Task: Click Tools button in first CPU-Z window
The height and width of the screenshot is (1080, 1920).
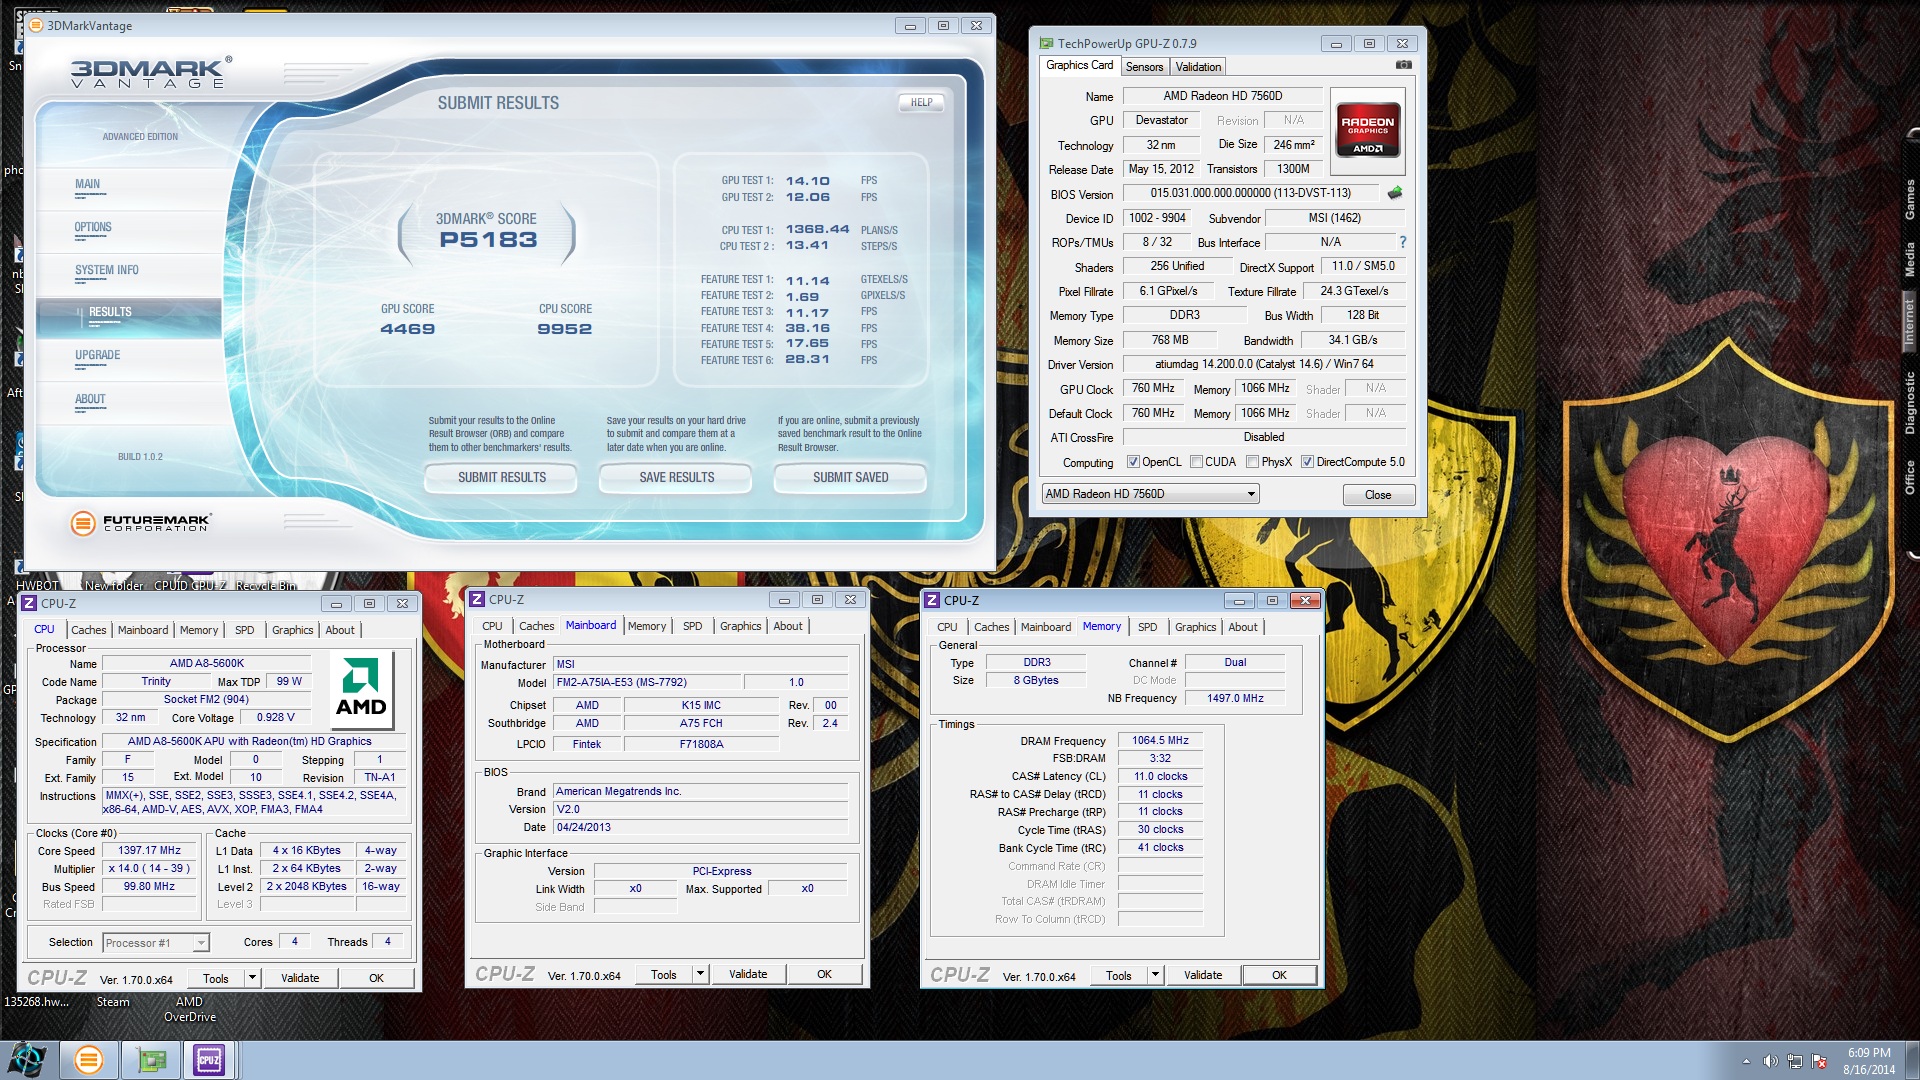Action: click(x=216, y=978)
